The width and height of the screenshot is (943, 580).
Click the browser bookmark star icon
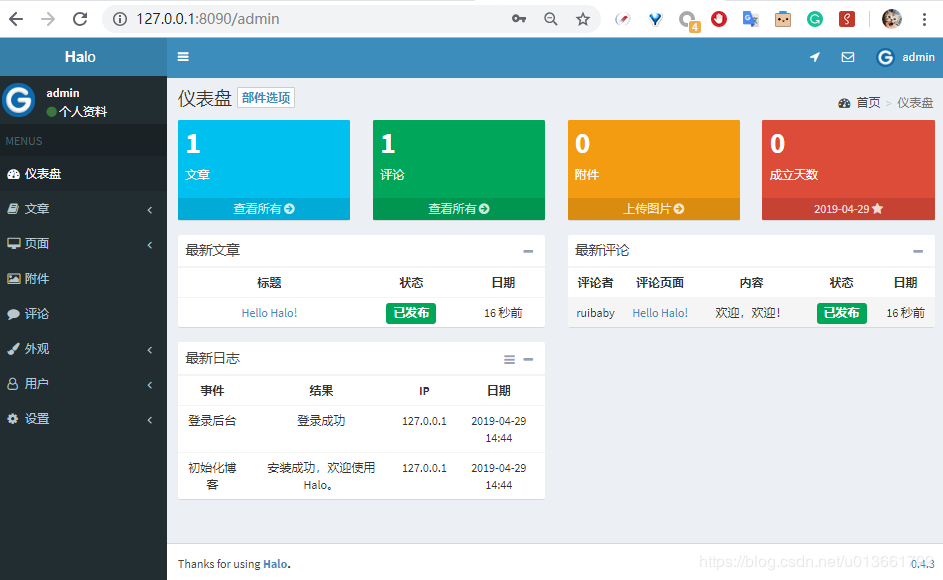[583, 18]
